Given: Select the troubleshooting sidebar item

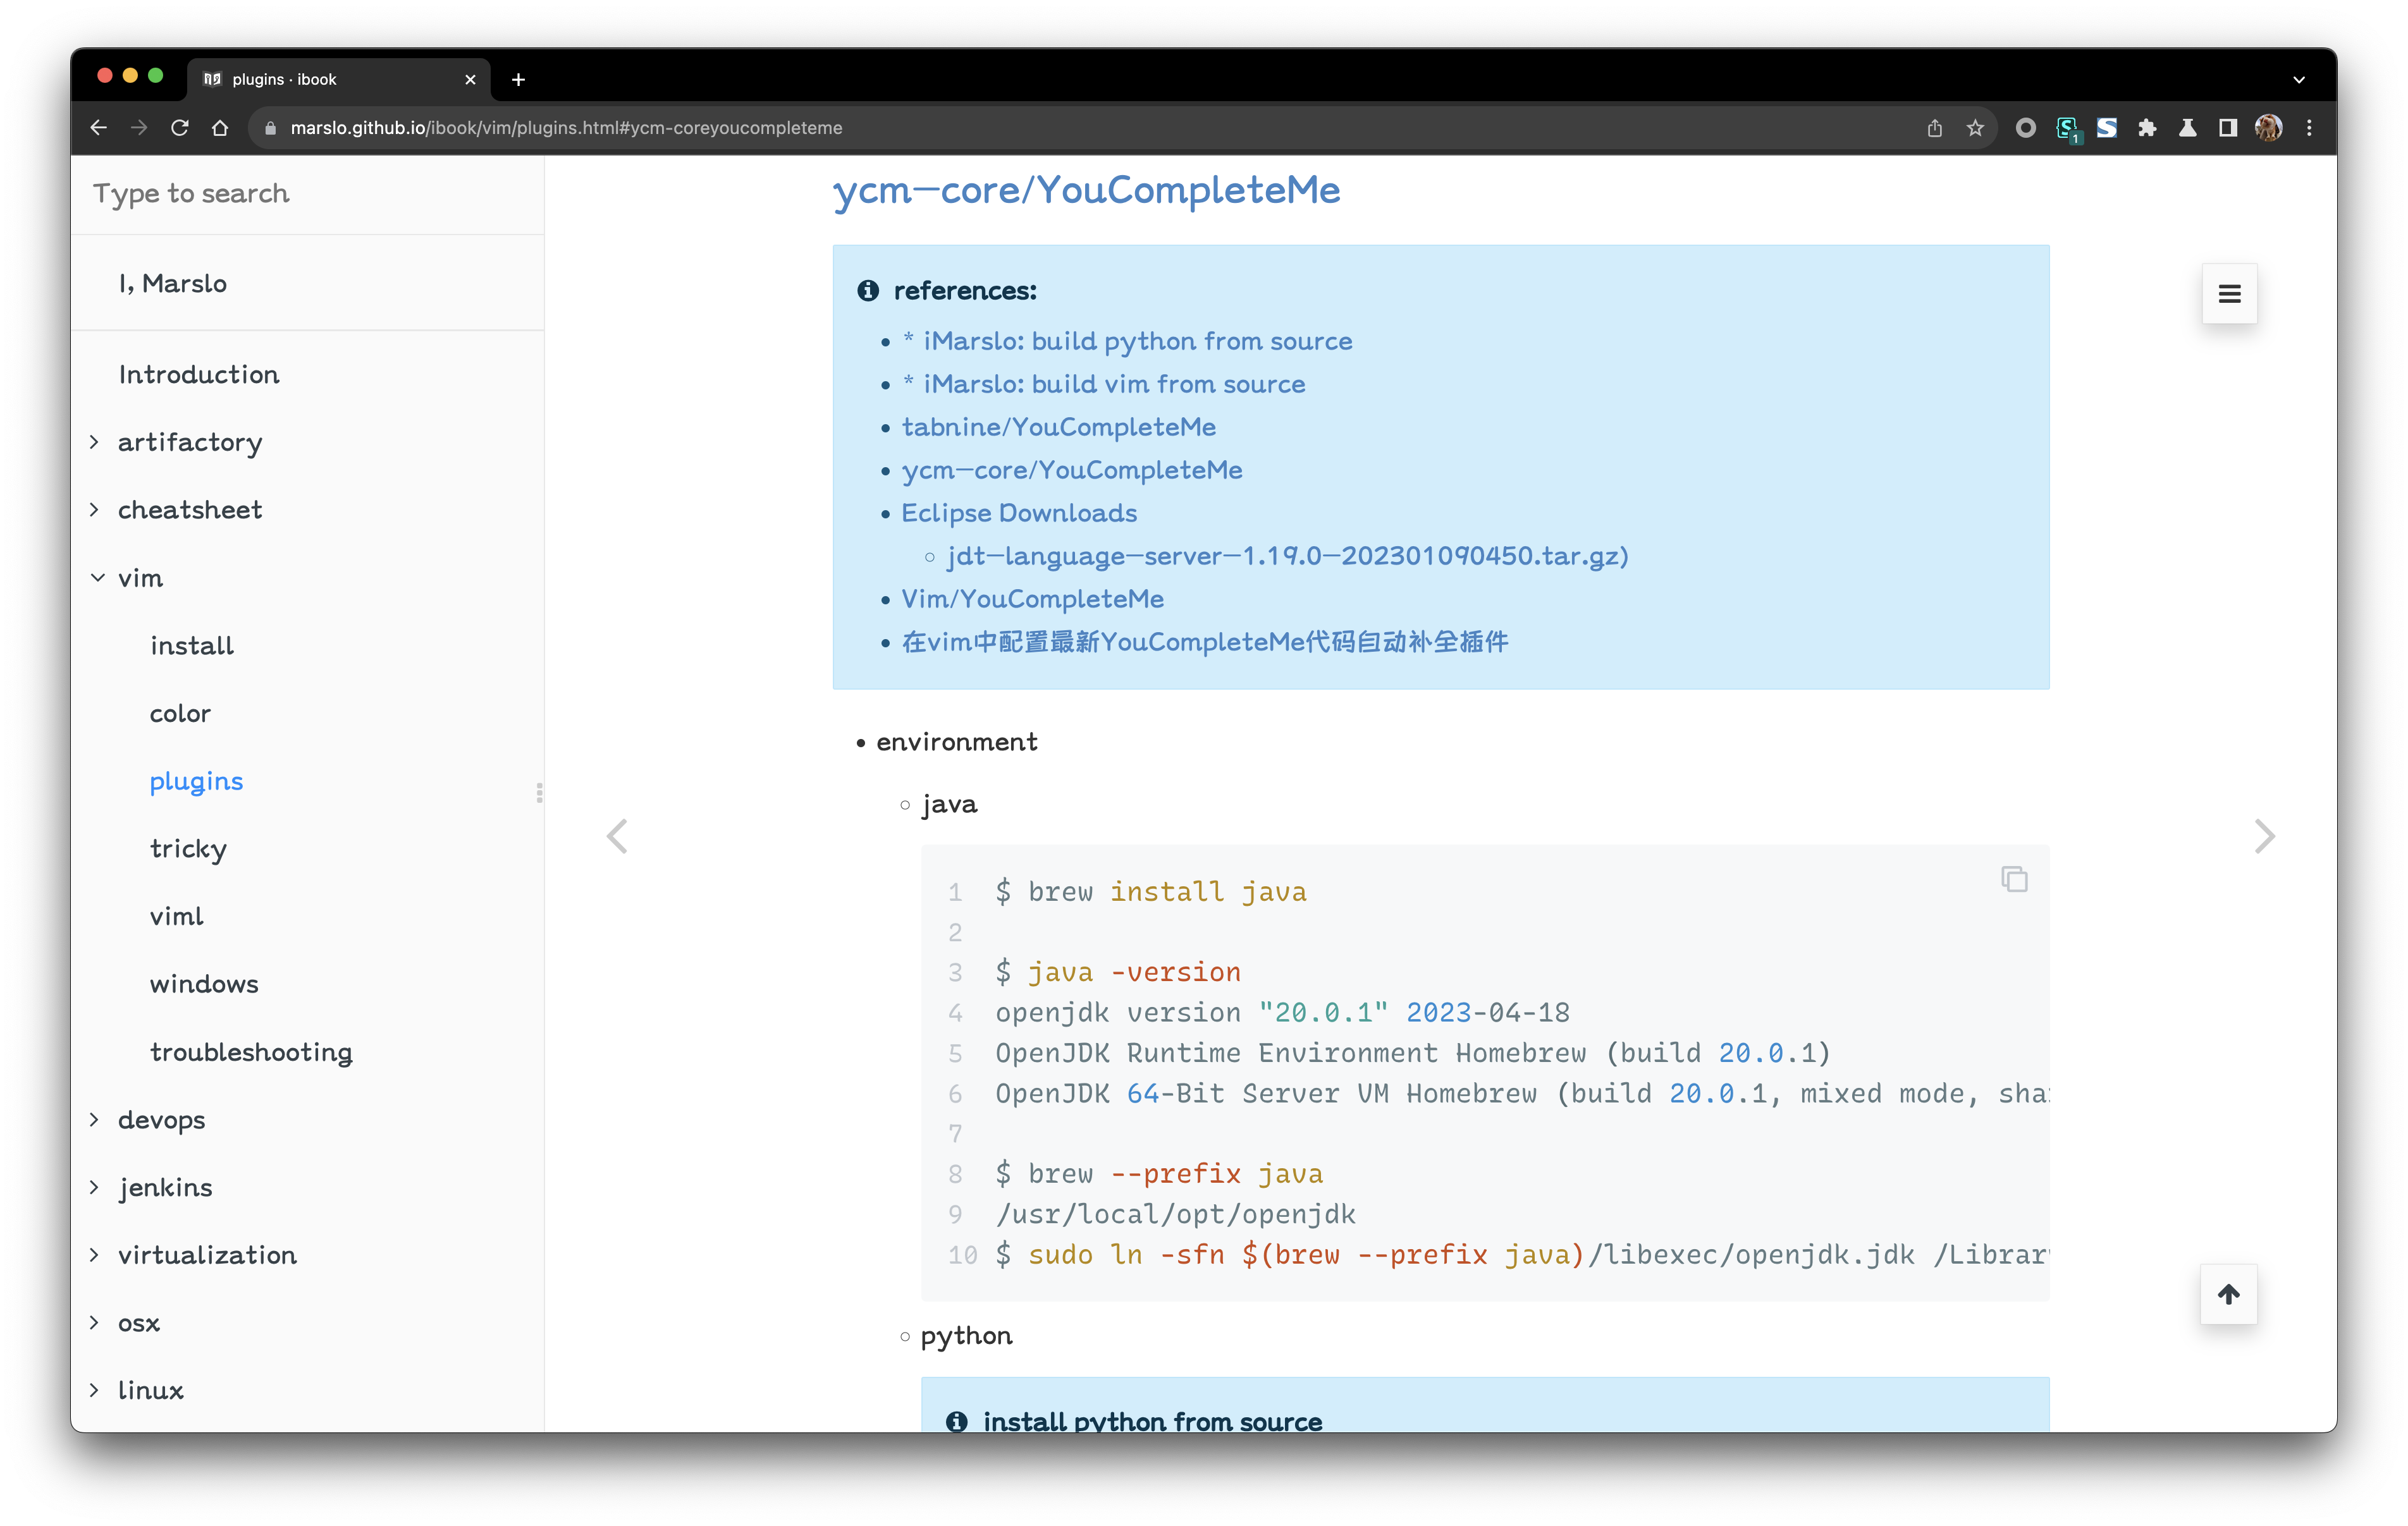Looking at the screenshot, I should tap(251, 1052).
